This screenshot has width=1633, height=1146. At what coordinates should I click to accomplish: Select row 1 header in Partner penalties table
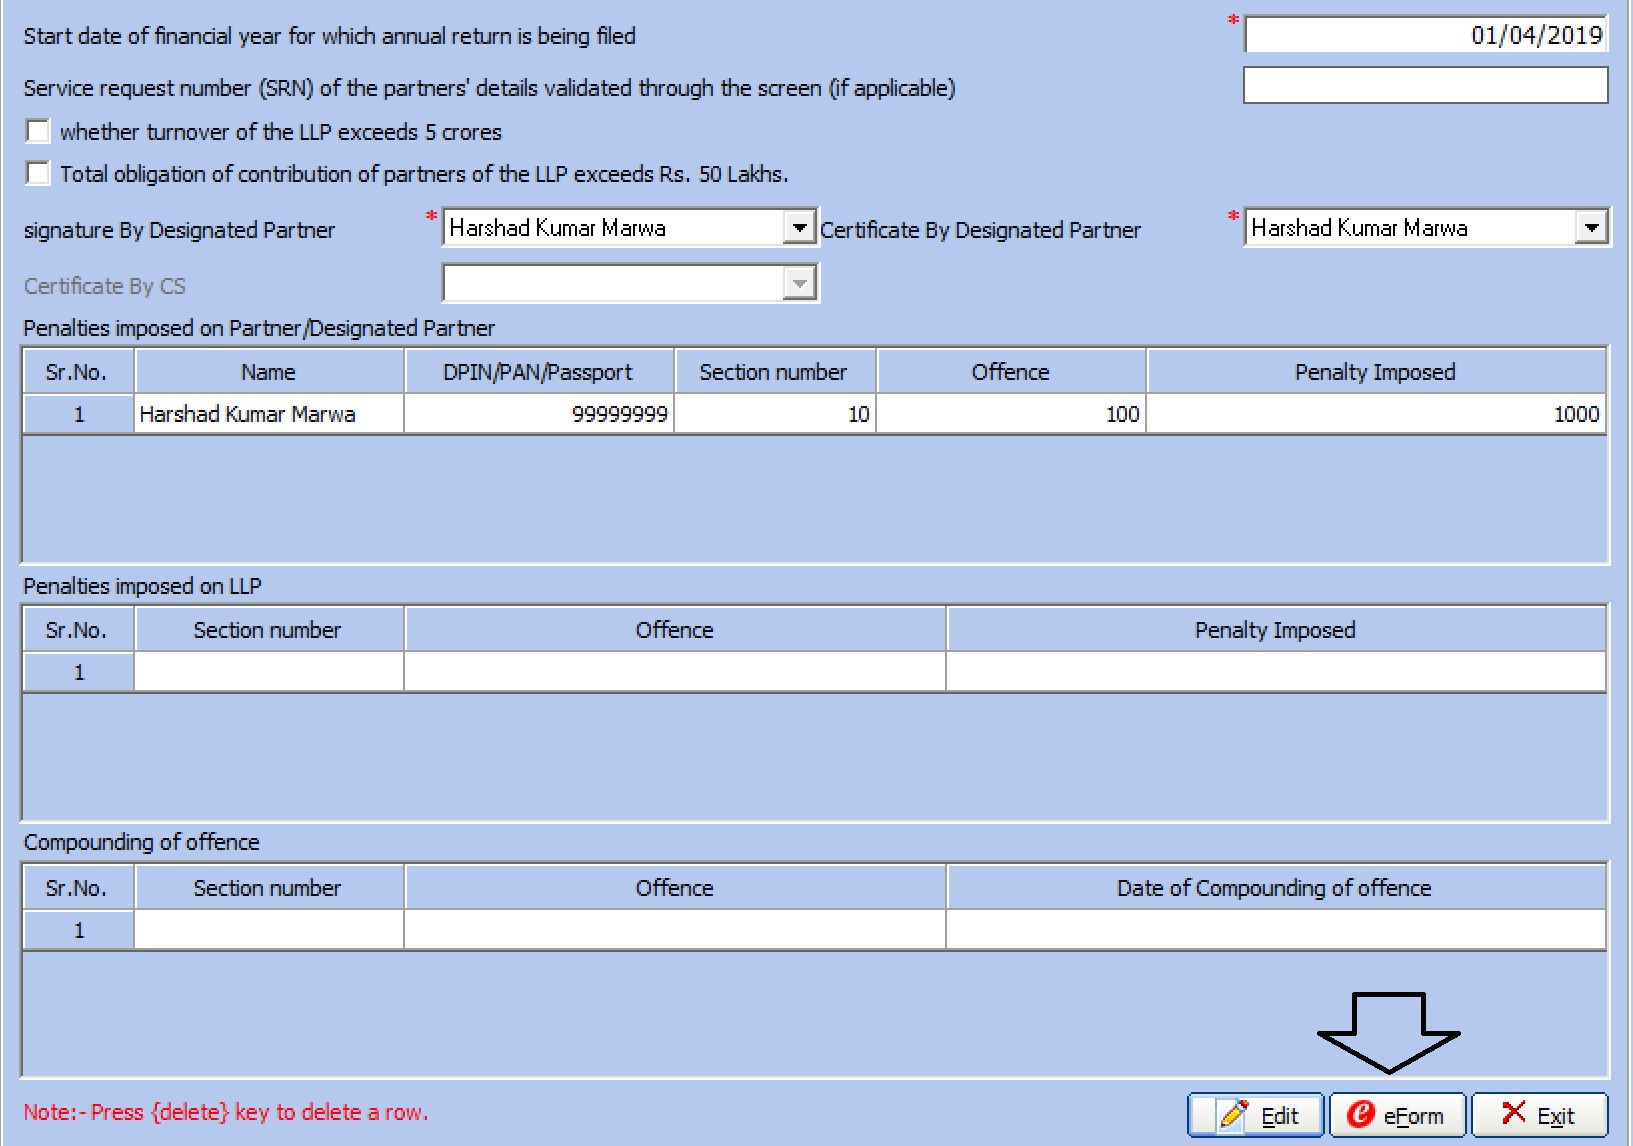point(79,414)
